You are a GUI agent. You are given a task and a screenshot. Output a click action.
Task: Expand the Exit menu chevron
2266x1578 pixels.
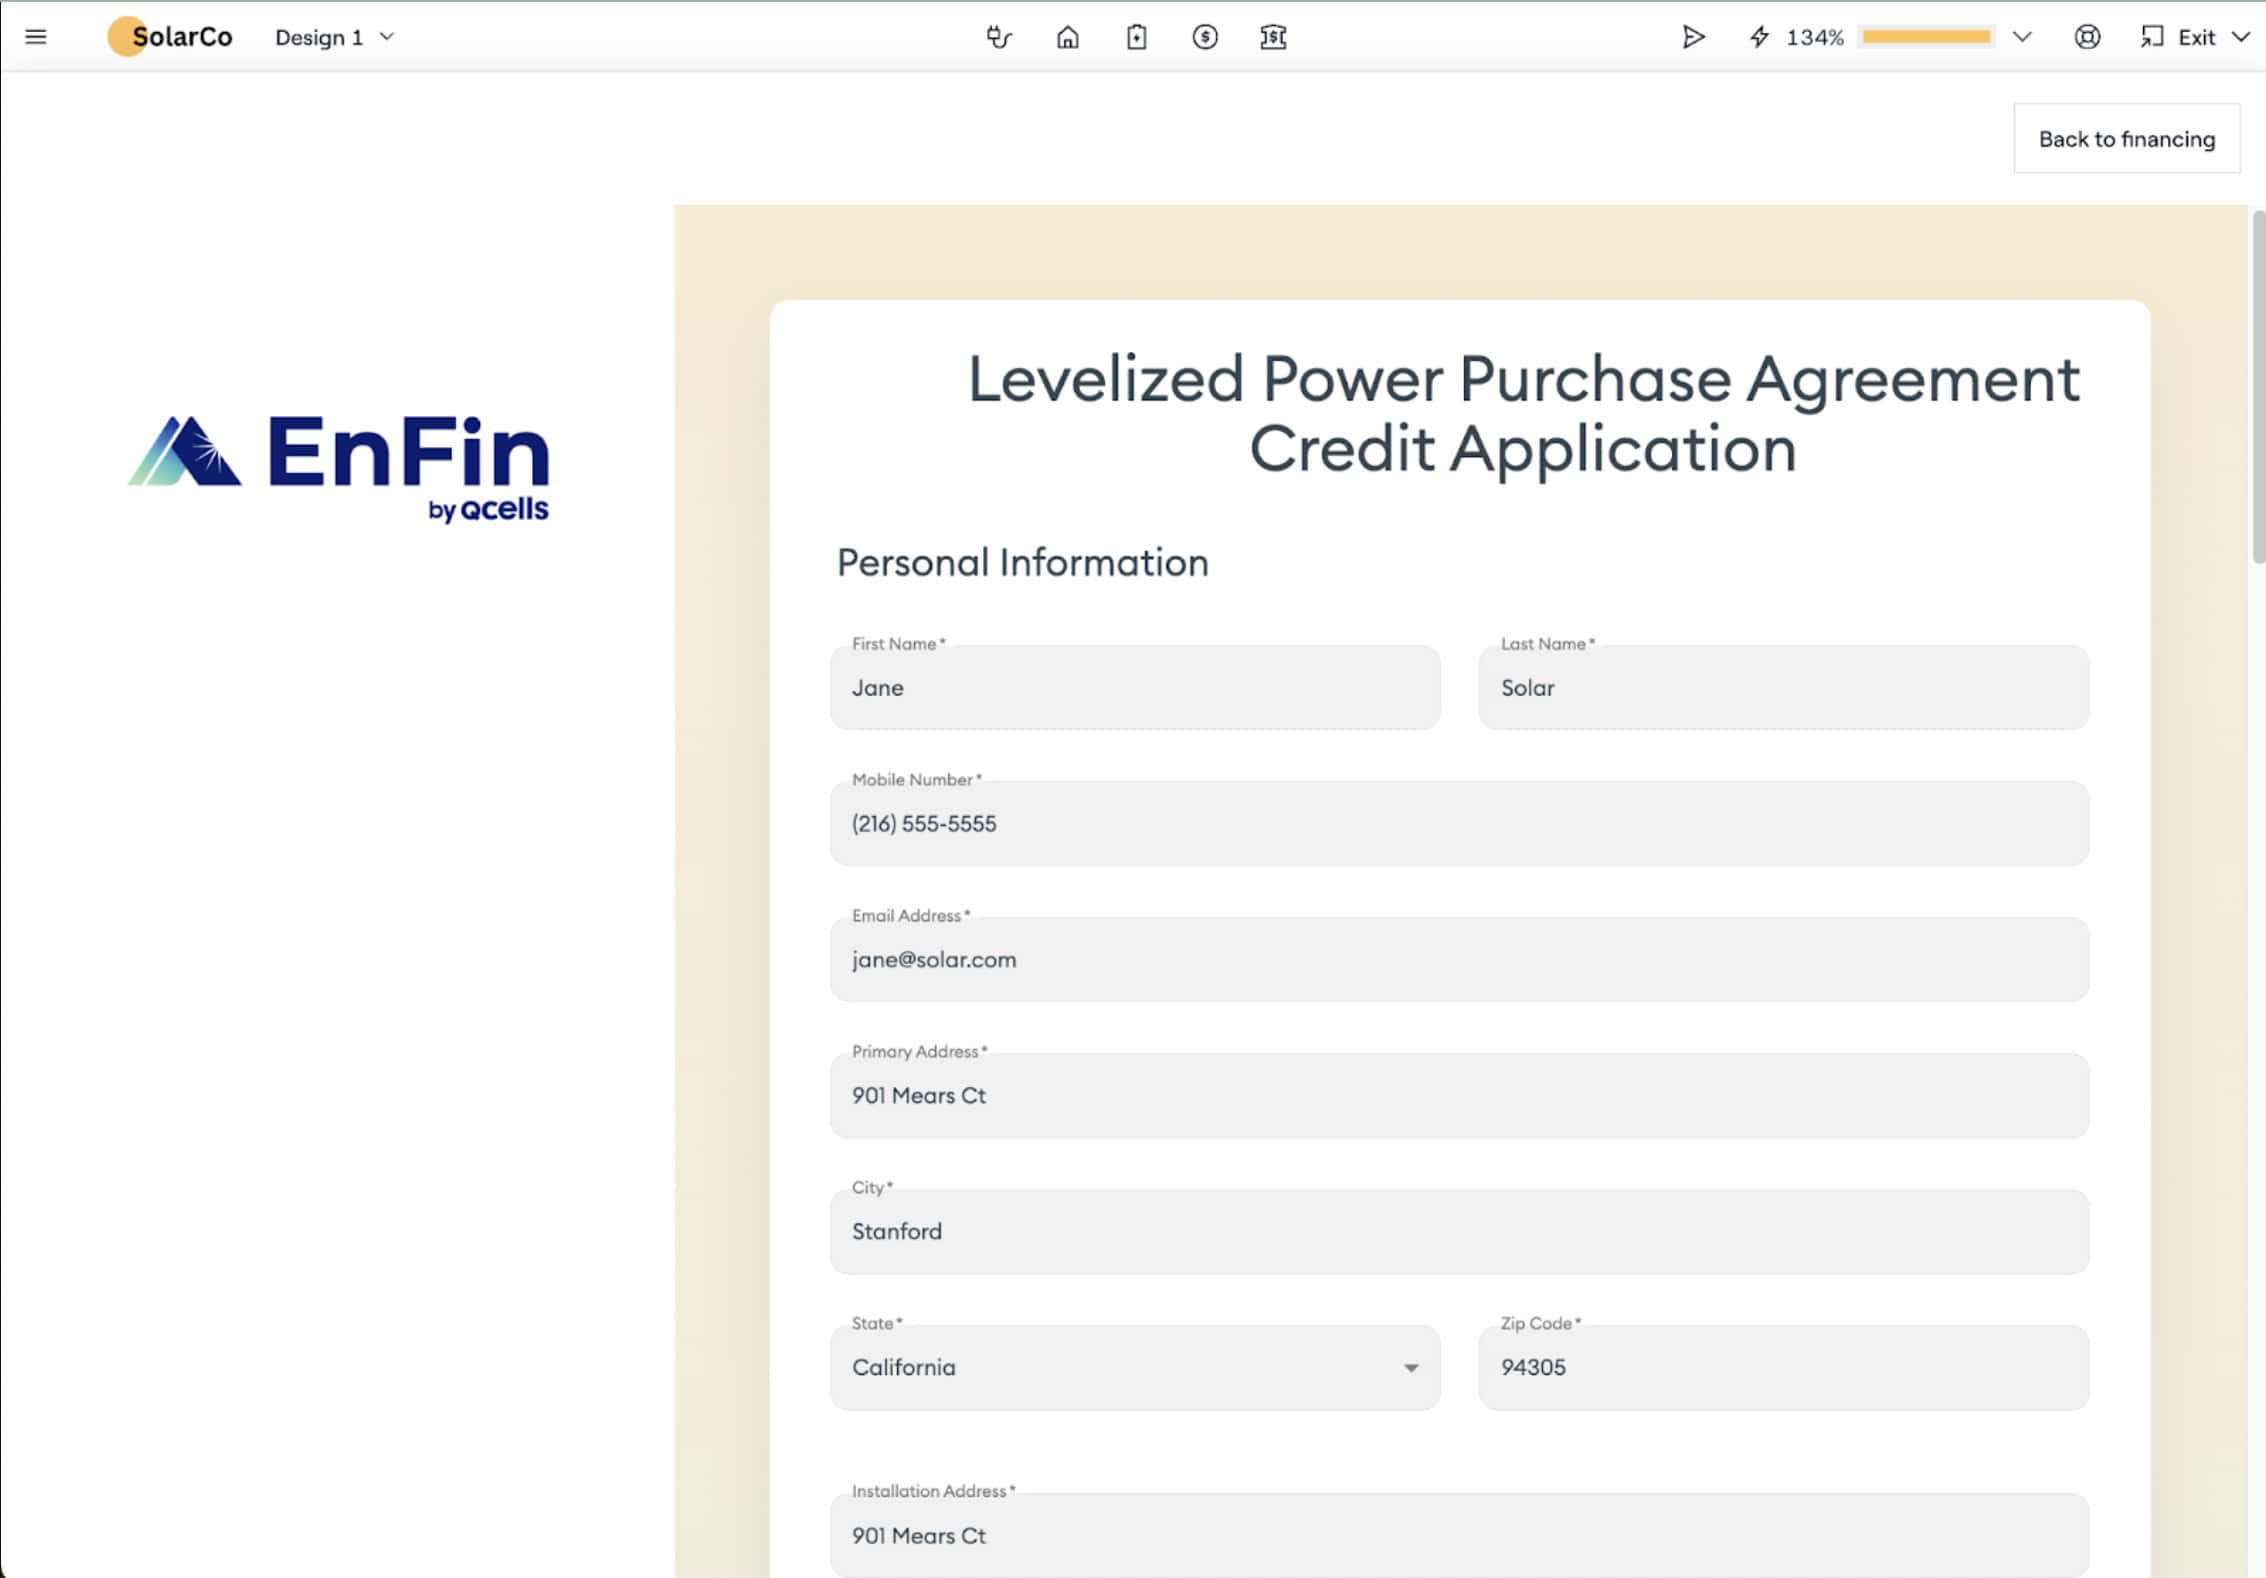[2241, 37]
